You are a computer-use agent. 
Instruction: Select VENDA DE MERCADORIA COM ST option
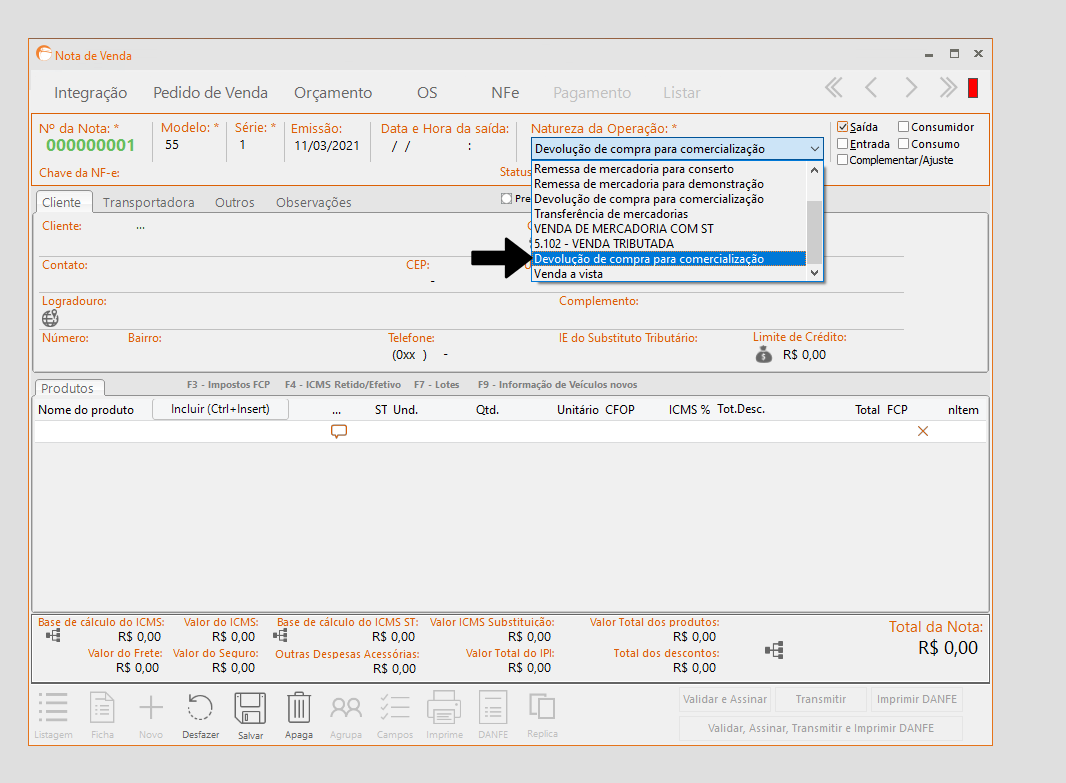click(670, 228)
